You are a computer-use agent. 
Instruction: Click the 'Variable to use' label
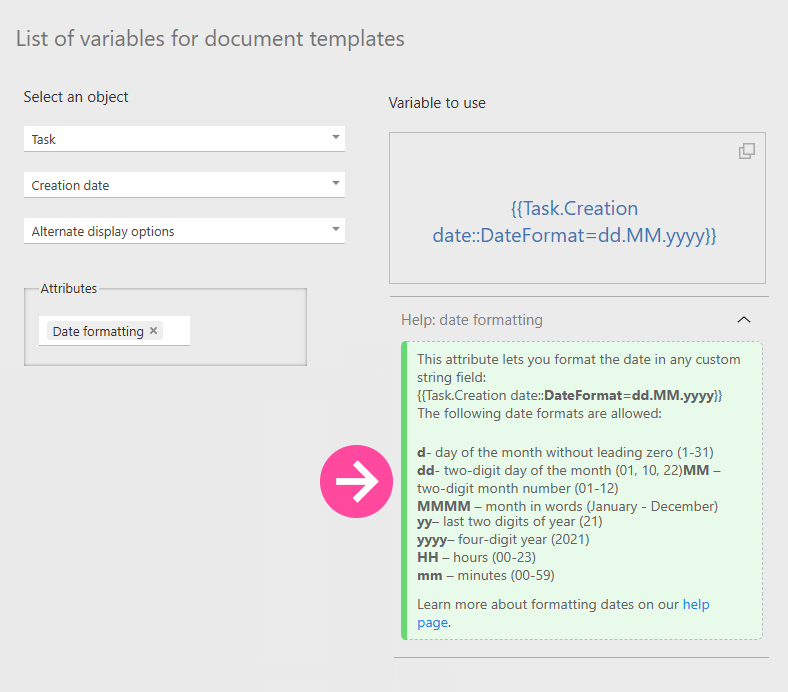437,103
